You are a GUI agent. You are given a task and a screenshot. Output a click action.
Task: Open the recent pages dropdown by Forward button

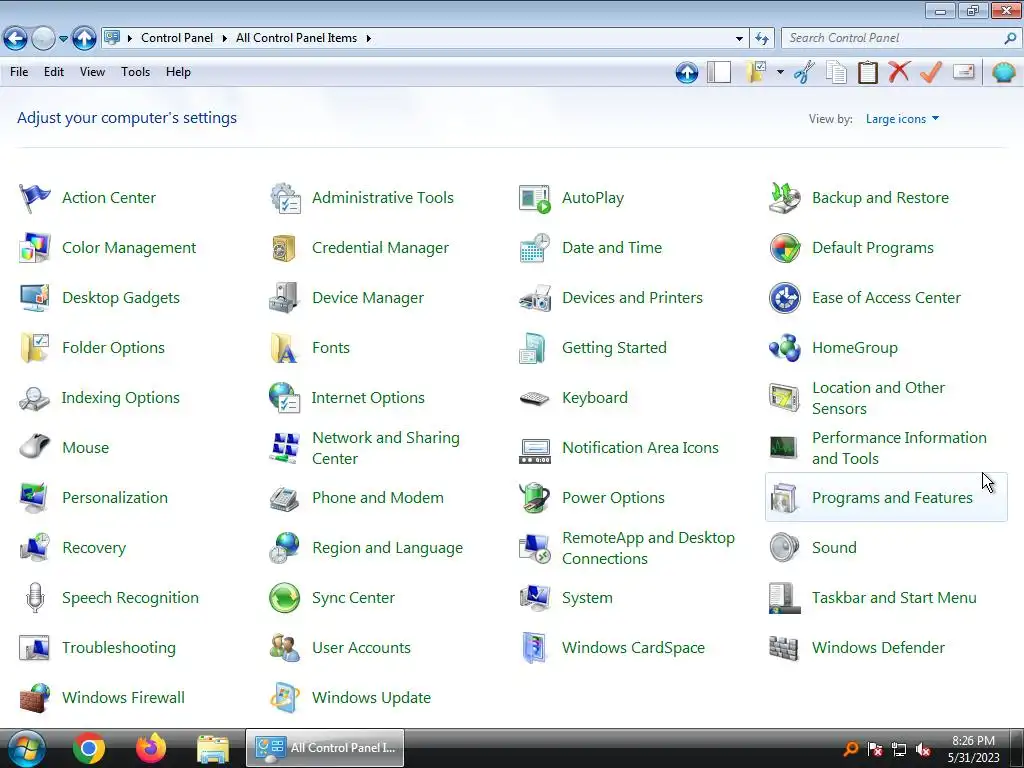[63, 39]
